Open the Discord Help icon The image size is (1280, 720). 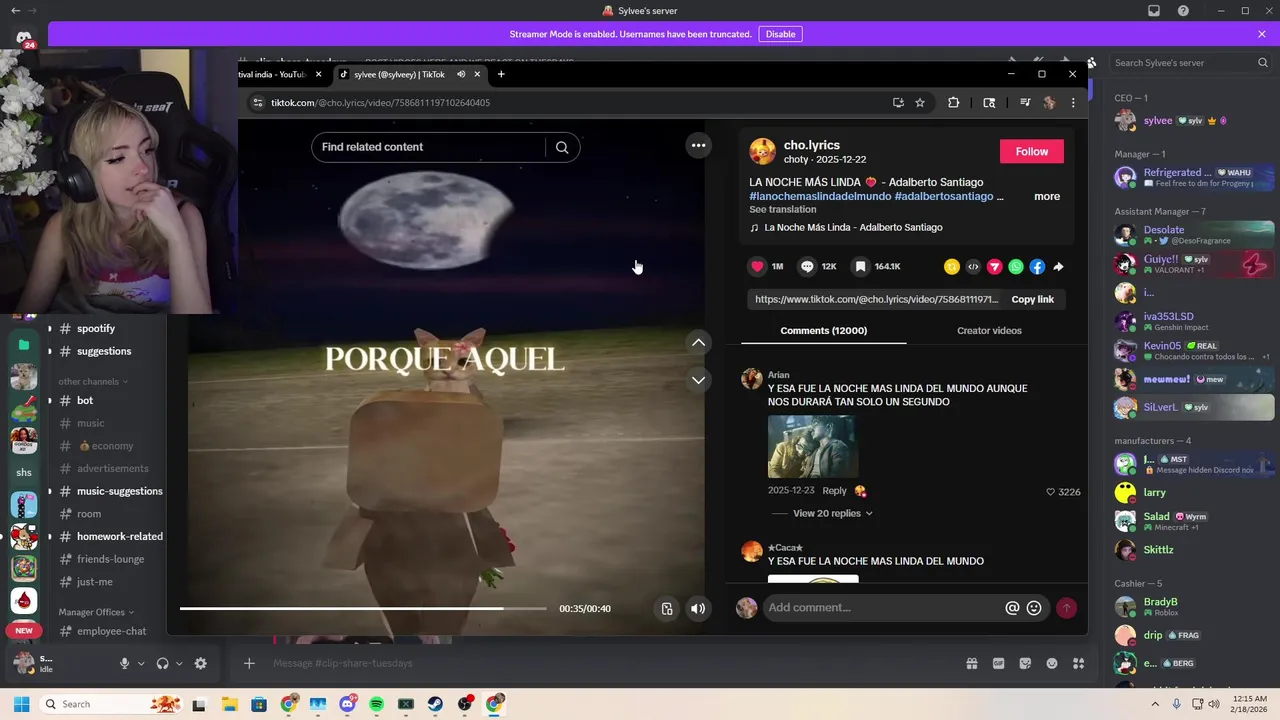coord(1183,11)
